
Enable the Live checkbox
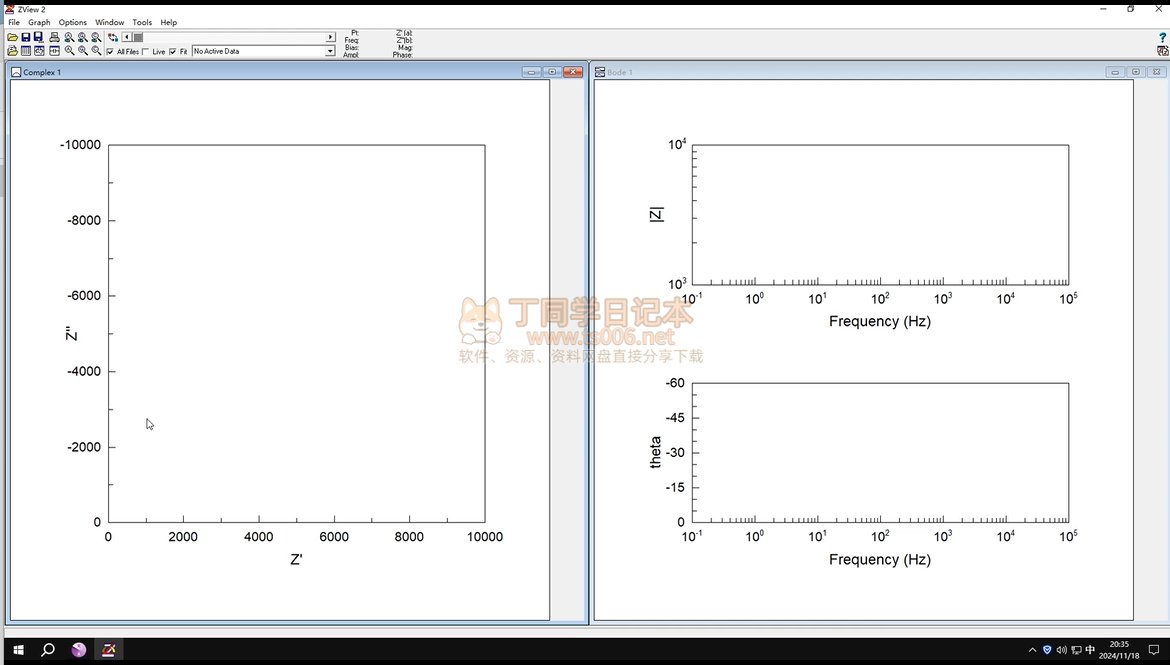point(146,51)
